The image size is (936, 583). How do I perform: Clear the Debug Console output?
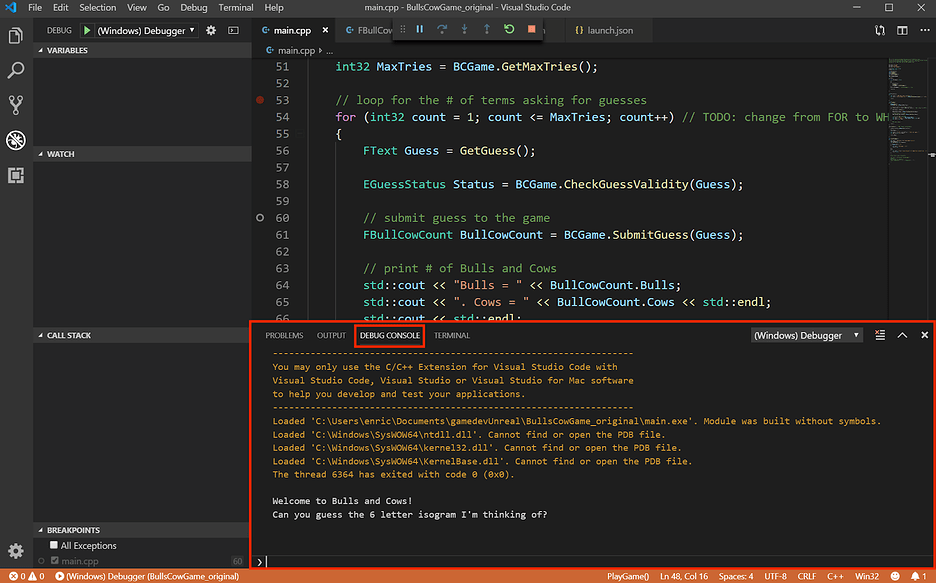pos(880,335)
